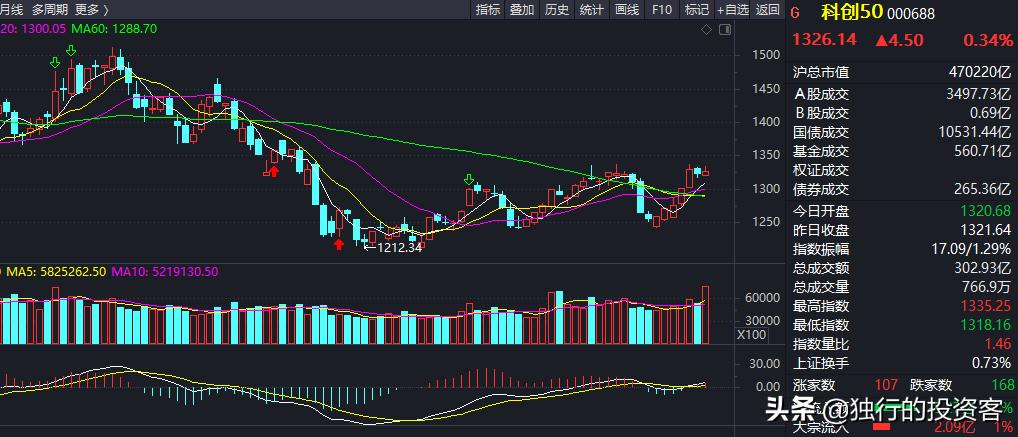Viewport: 1018px width, 437px height.
Task: Click the index code 000688
Action: point(911,13)
